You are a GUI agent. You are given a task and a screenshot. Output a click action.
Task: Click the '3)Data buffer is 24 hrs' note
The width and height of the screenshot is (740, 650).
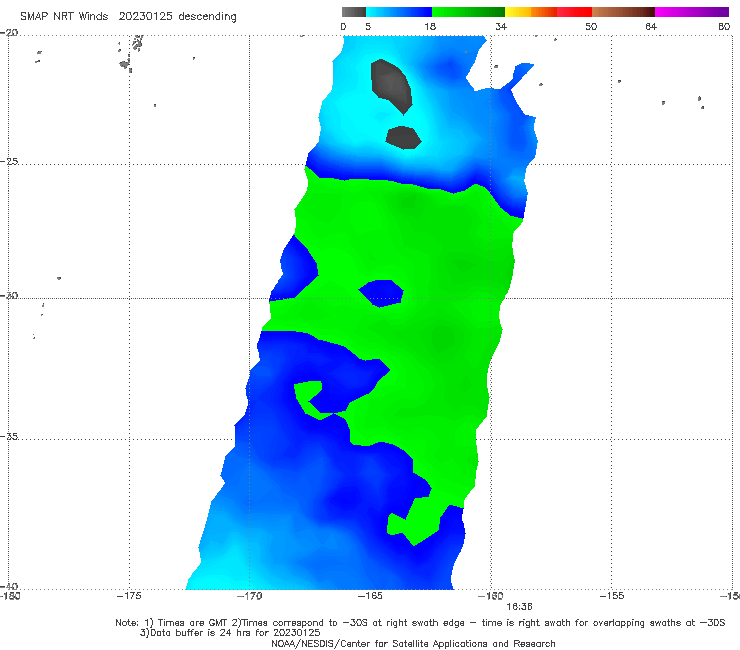(x=230, y=633)
